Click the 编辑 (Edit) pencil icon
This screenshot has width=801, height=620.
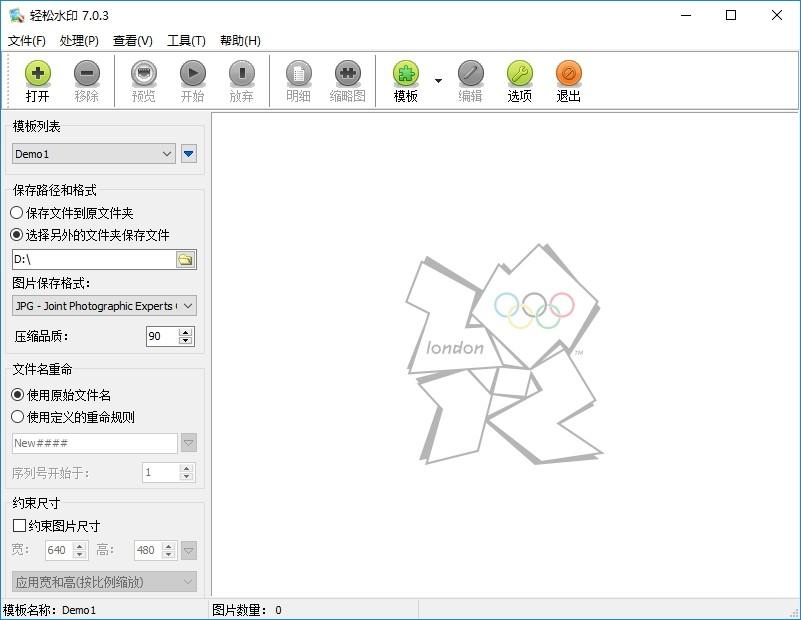tap(470, 74)
